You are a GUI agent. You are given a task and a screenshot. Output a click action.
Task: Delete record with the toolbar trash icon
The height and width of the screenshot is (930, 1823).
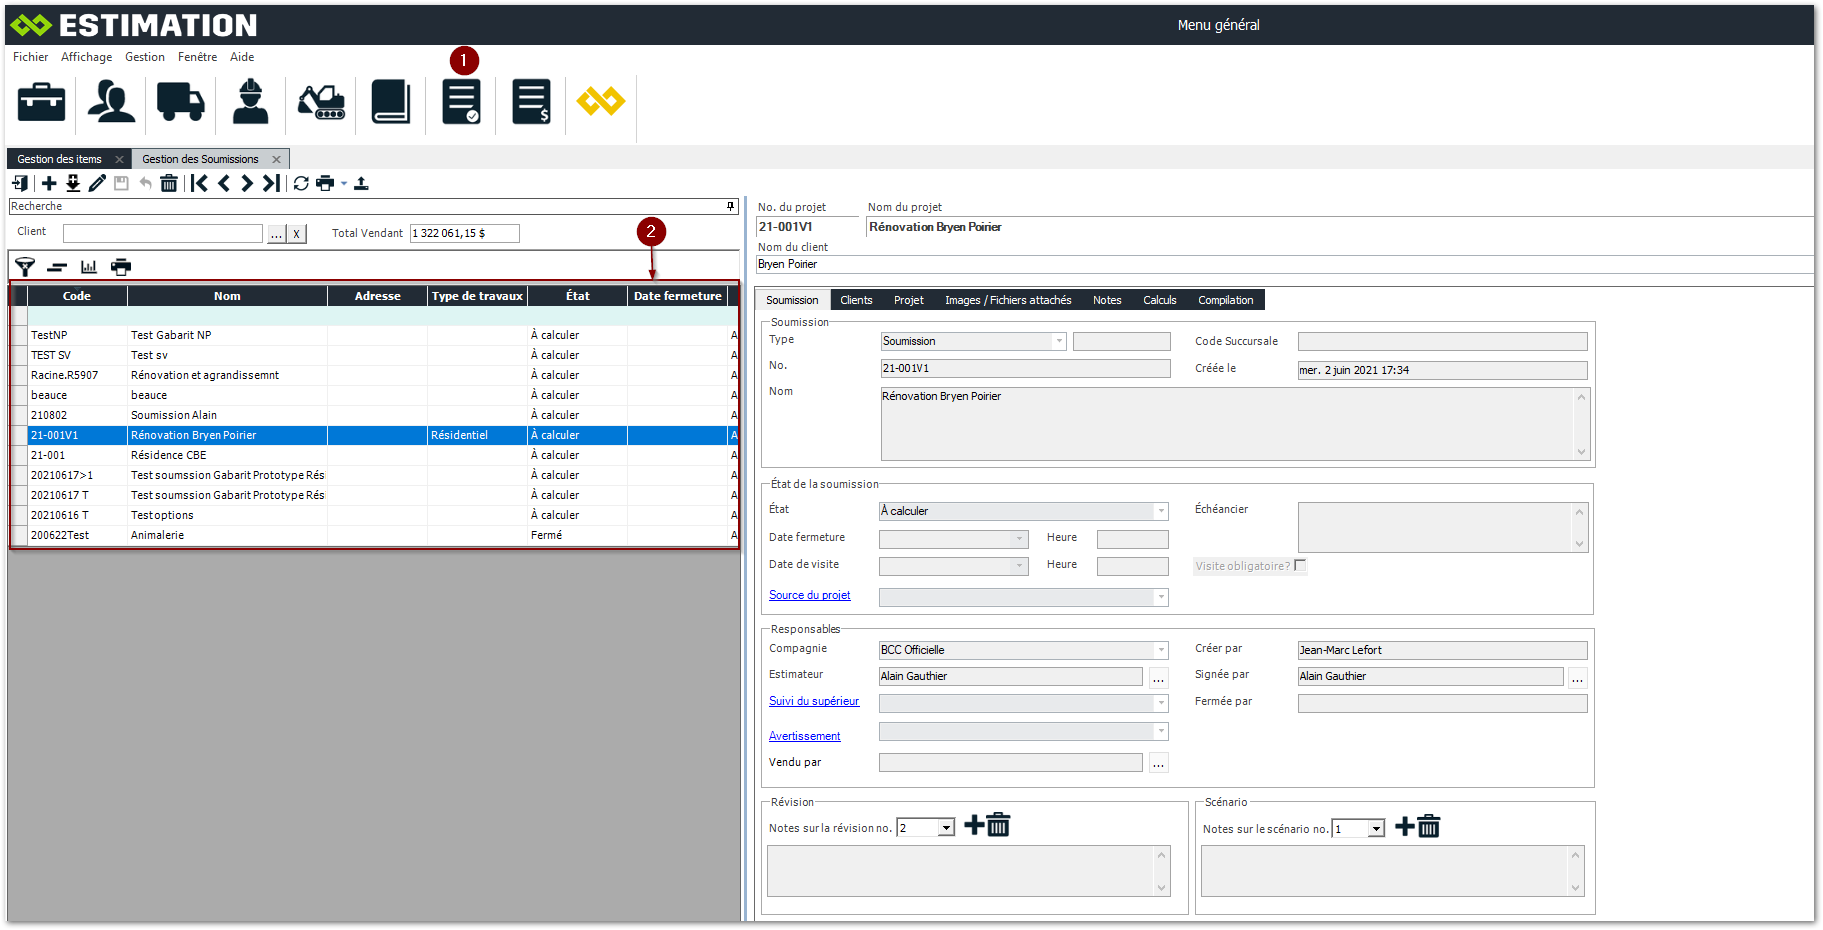point(169,183)
